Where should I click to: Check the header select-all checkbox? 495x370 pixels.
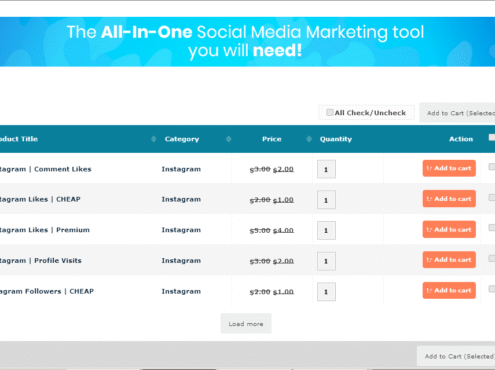coord(492,137)
